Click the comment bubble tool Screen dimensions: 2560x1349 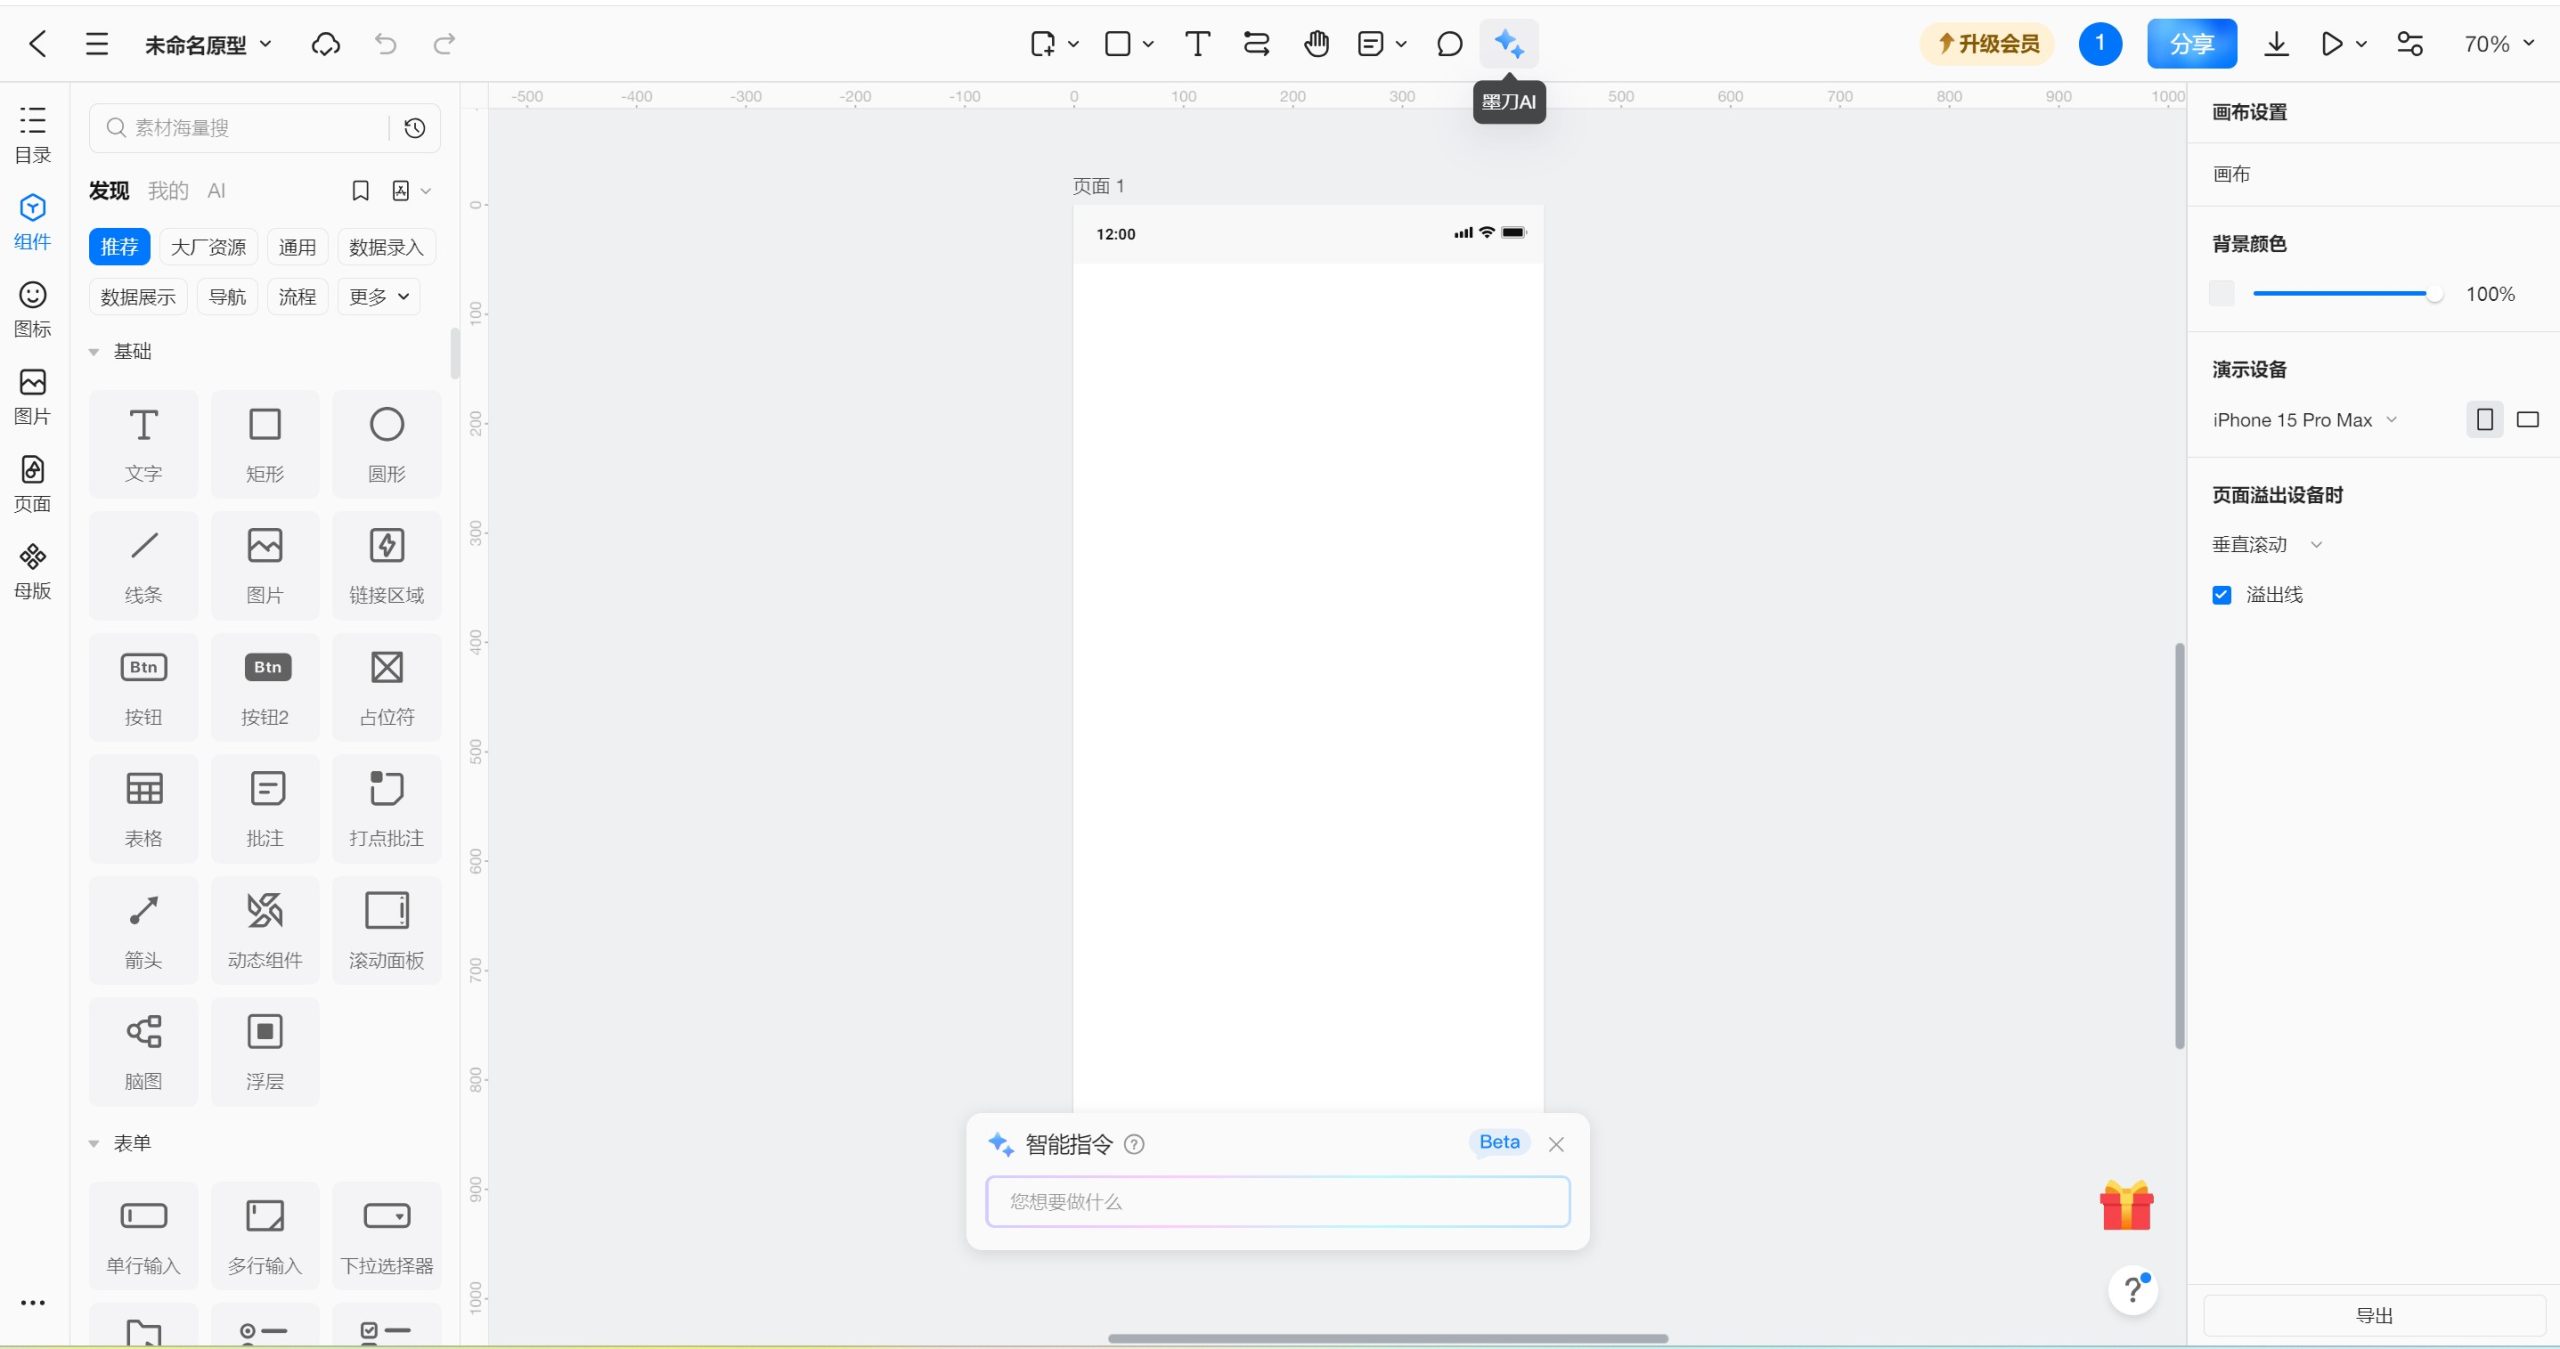(x=1449, y=44)
